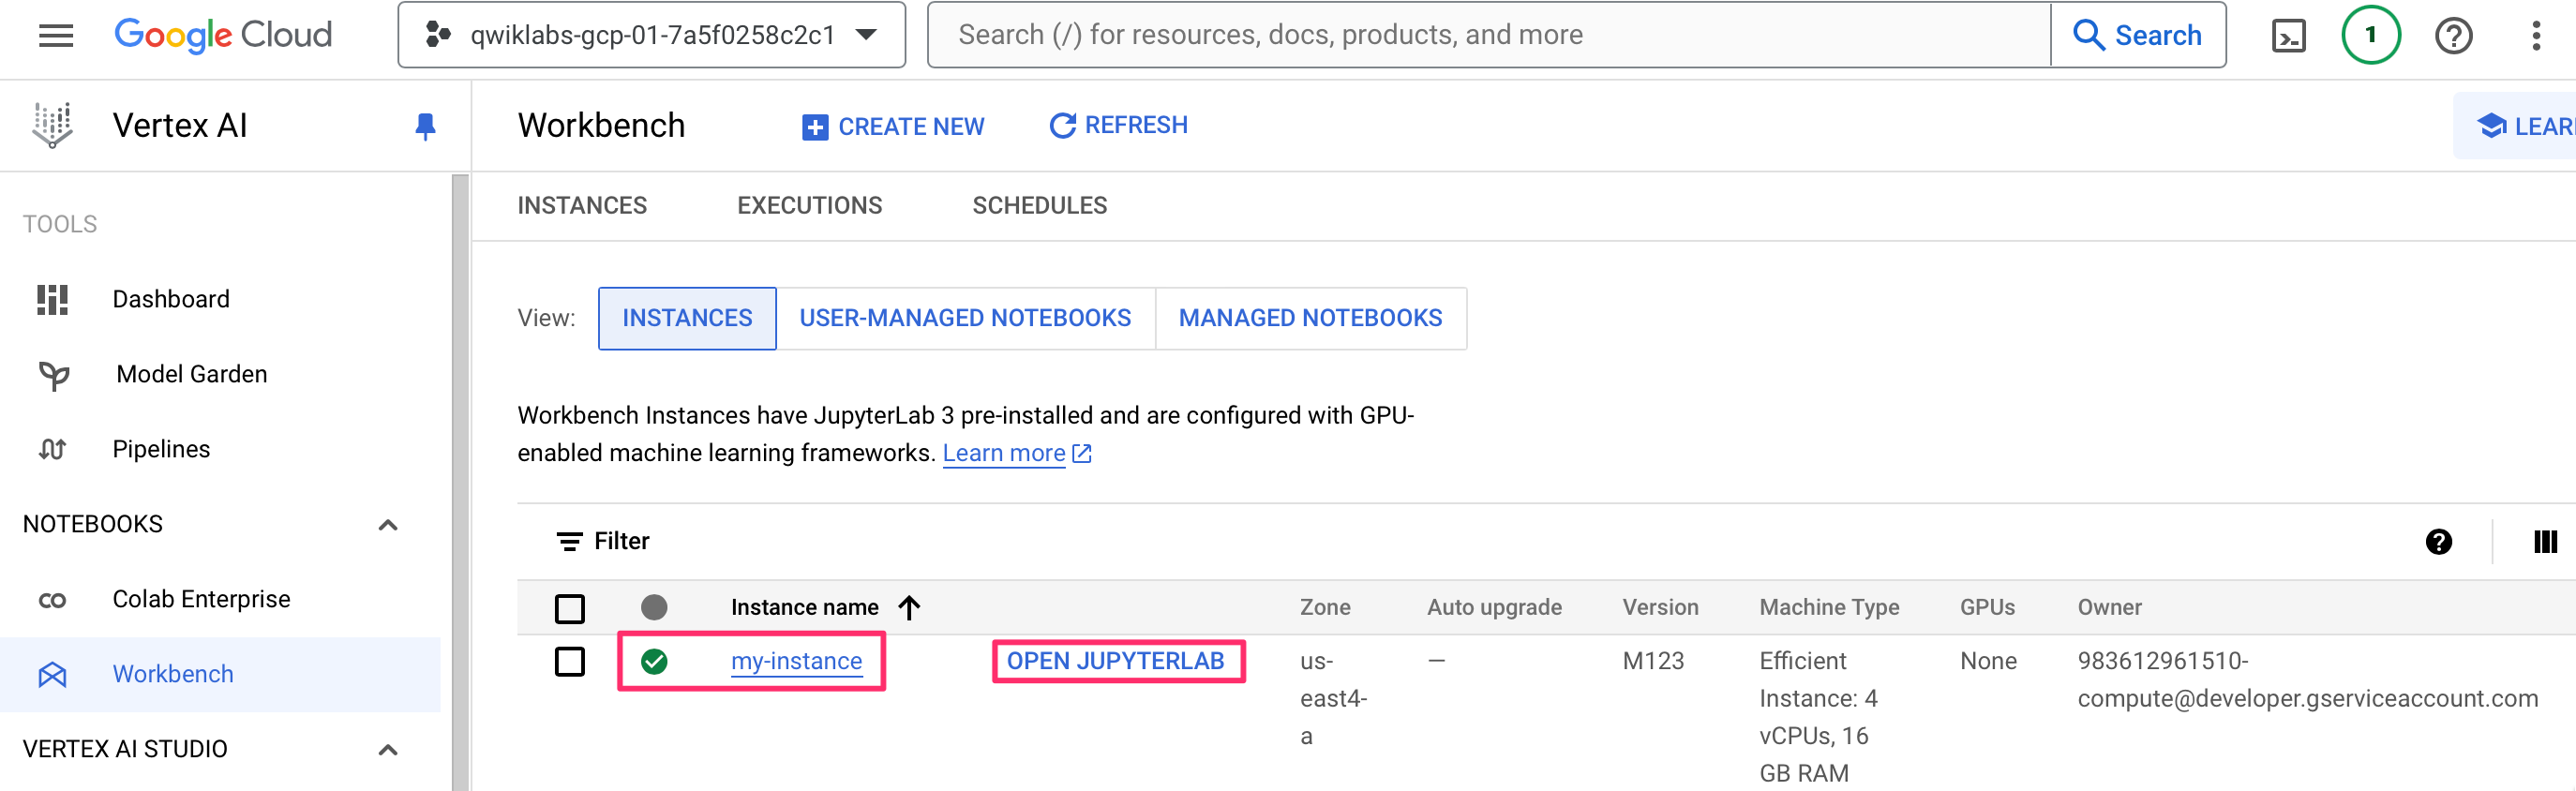Screen dimensions: 2576x791
Task: Click the Owner column header
Action: 2109,607
